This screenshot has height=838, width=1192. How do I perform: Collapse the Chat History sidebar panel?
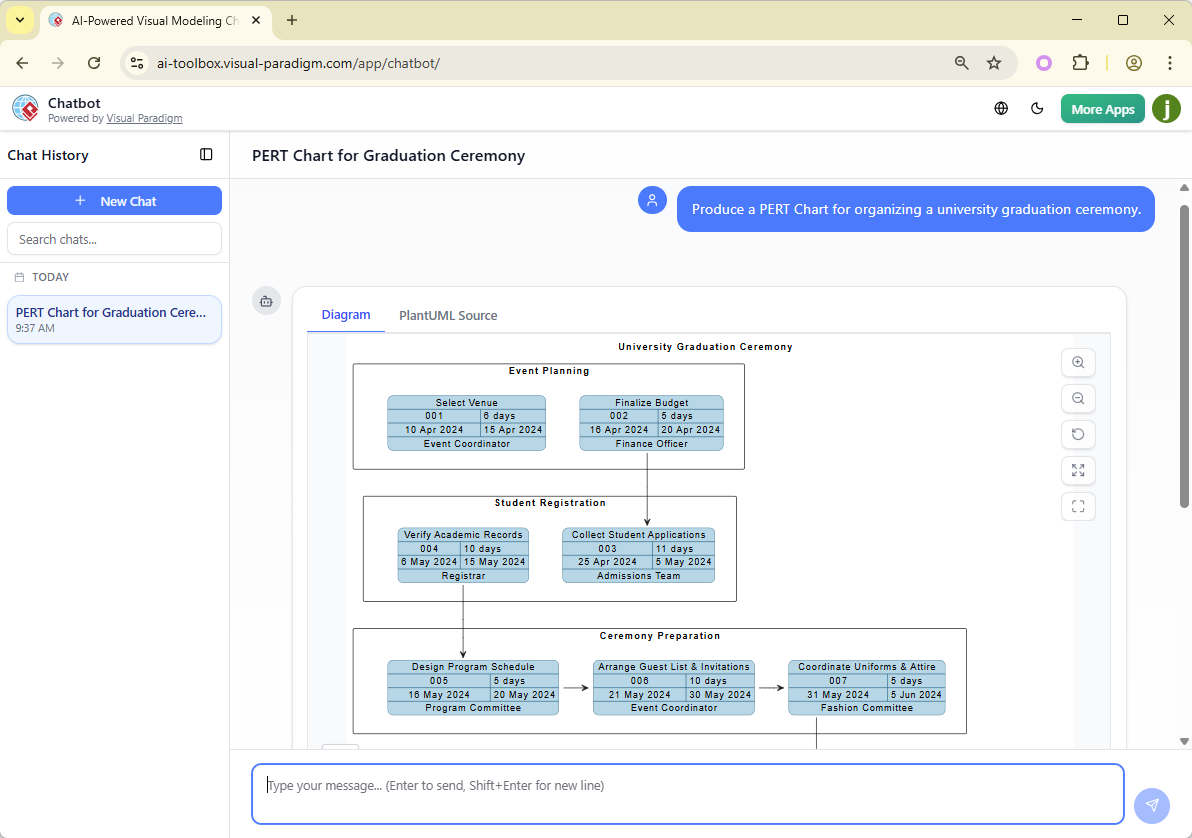point(206,154)
